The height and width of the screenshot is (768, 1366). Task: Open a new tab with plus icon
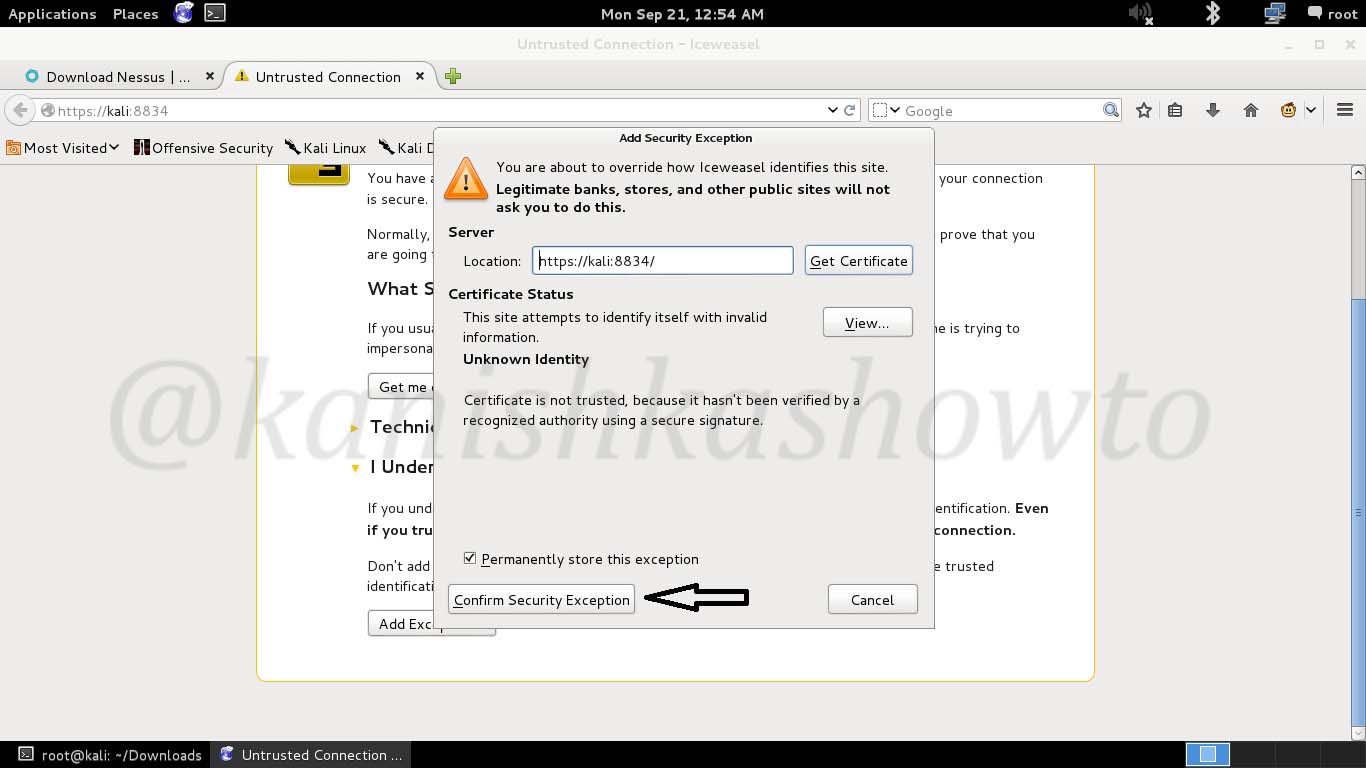pos(453,76)
